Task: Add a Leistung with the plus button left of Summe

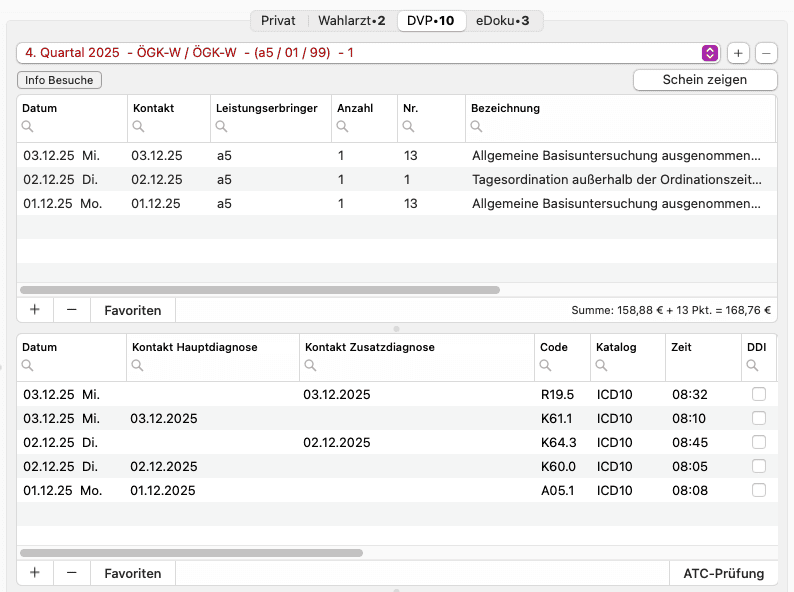Action: [35, 310]
